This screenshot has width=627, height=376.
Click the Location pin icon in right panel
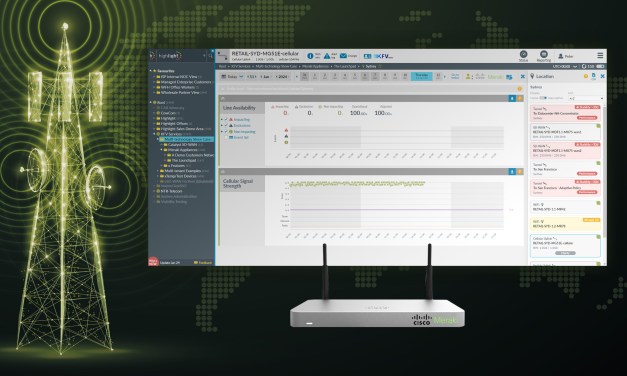pos(532,76)
